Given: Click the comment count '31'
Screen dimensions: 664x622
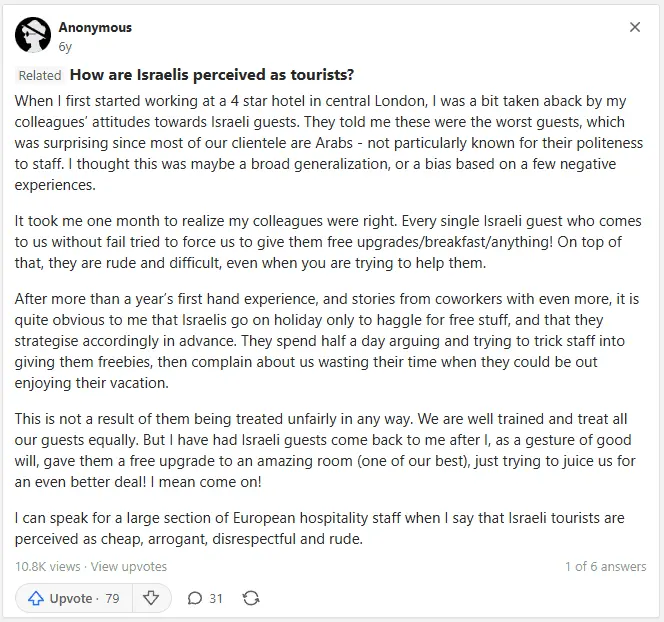Looking at the screenshot, I should pyautogui.click(x=216, y=598).
